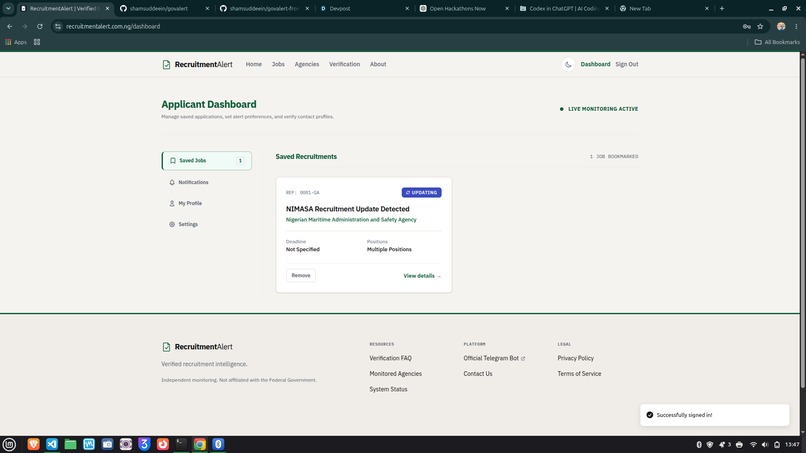Switch to Open Hackathons Now tab
This screenshot has height=453, width=806.
[465, 8]
